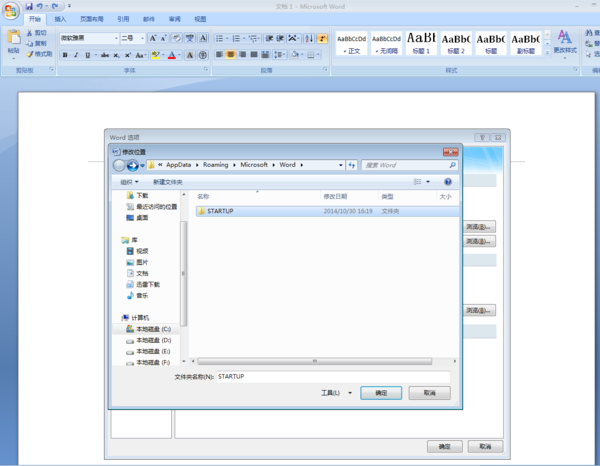Viewport: 600px width, 466px height.
Task: Apply strikethrough formatting
Action: point(105,55)
